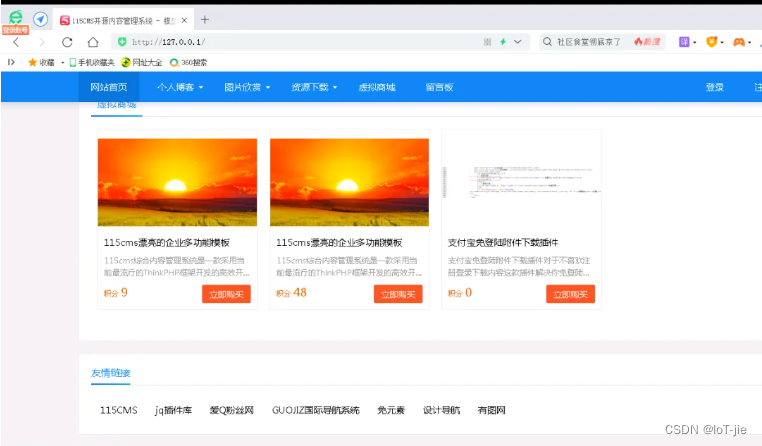Click the green lightning speed-mode icon

pyautogui.click(x=503, y=42)
